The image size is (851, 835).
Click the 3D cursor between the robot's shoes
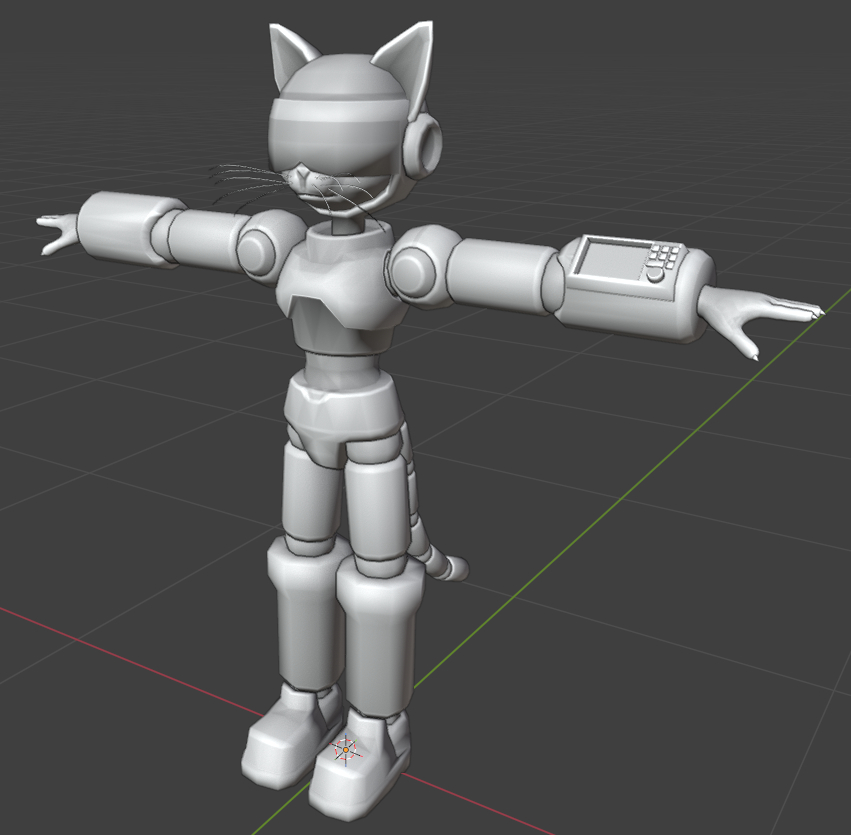click(x=346, y=748)
